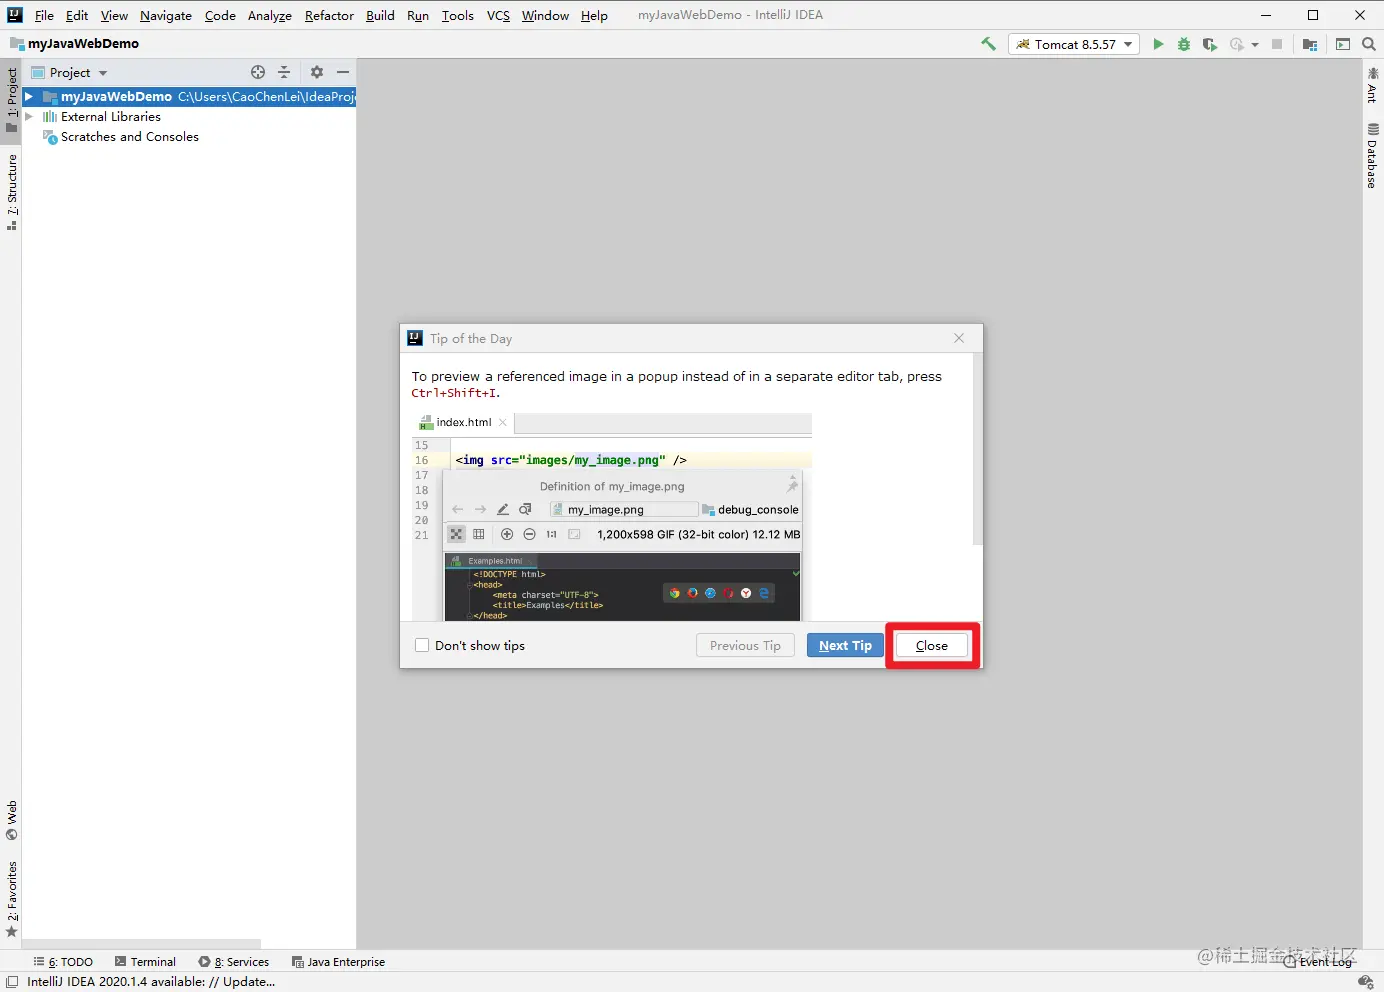Viewport: 1384px width, 992px height.
Task: Open the Run menu
Action: (418, 15)
